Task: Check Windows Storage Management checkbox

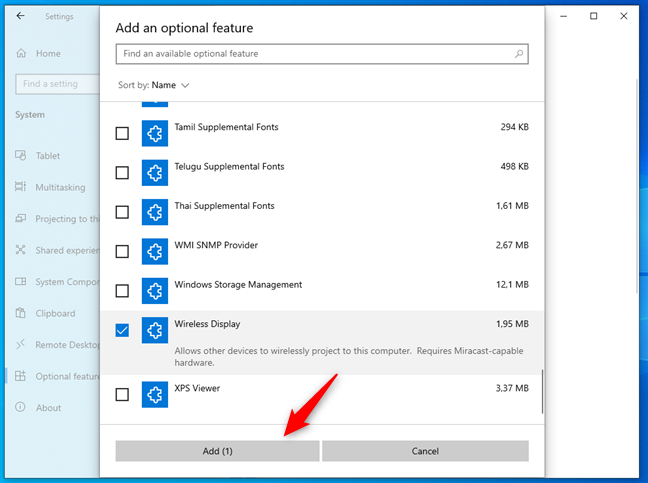Action: (x=122, y=291)
